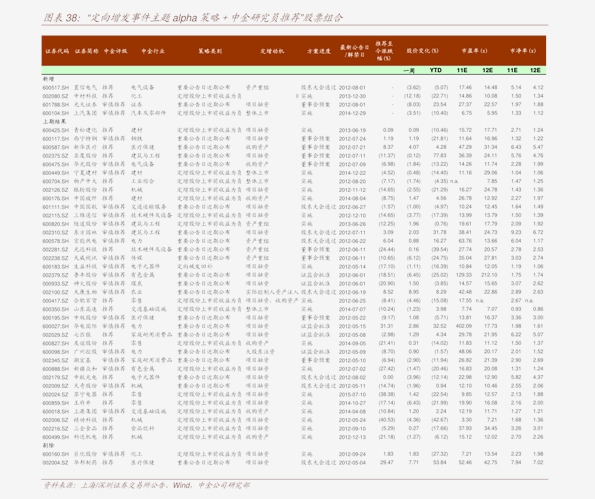Select the 002080.SZ code cell
Viewport: 595px width, 499px height.
56,96
